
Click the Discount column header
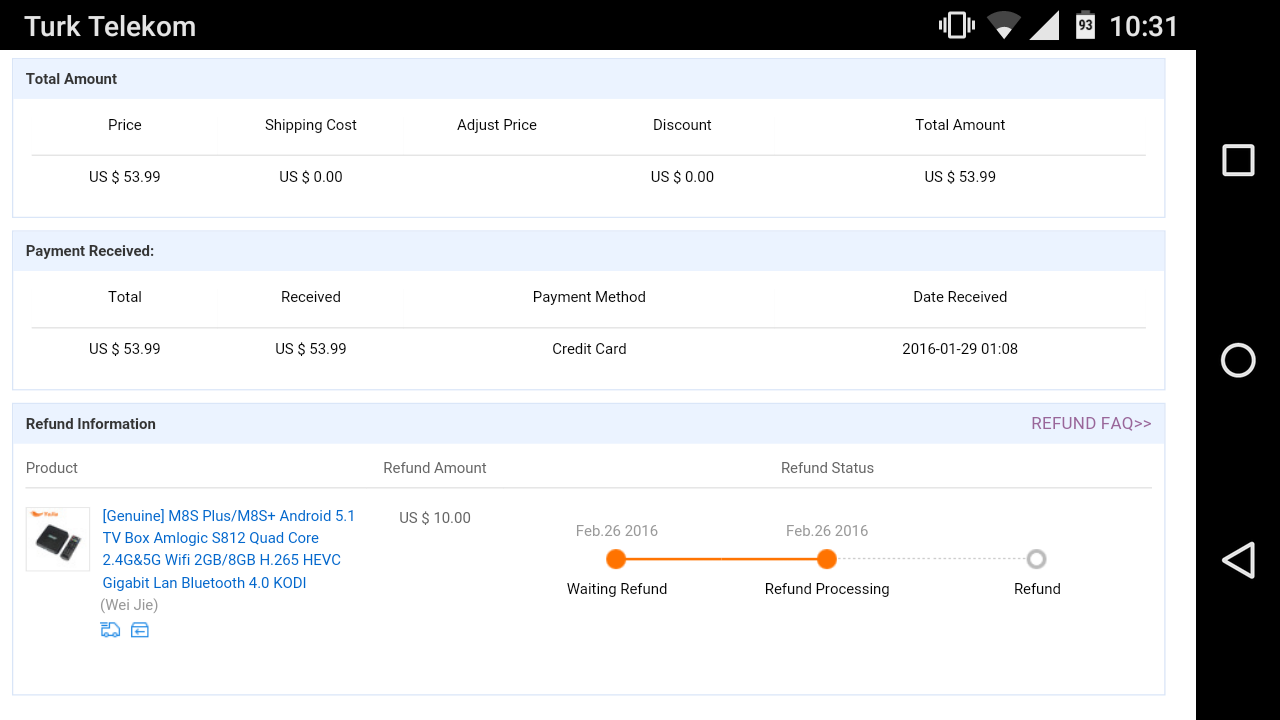682,125
